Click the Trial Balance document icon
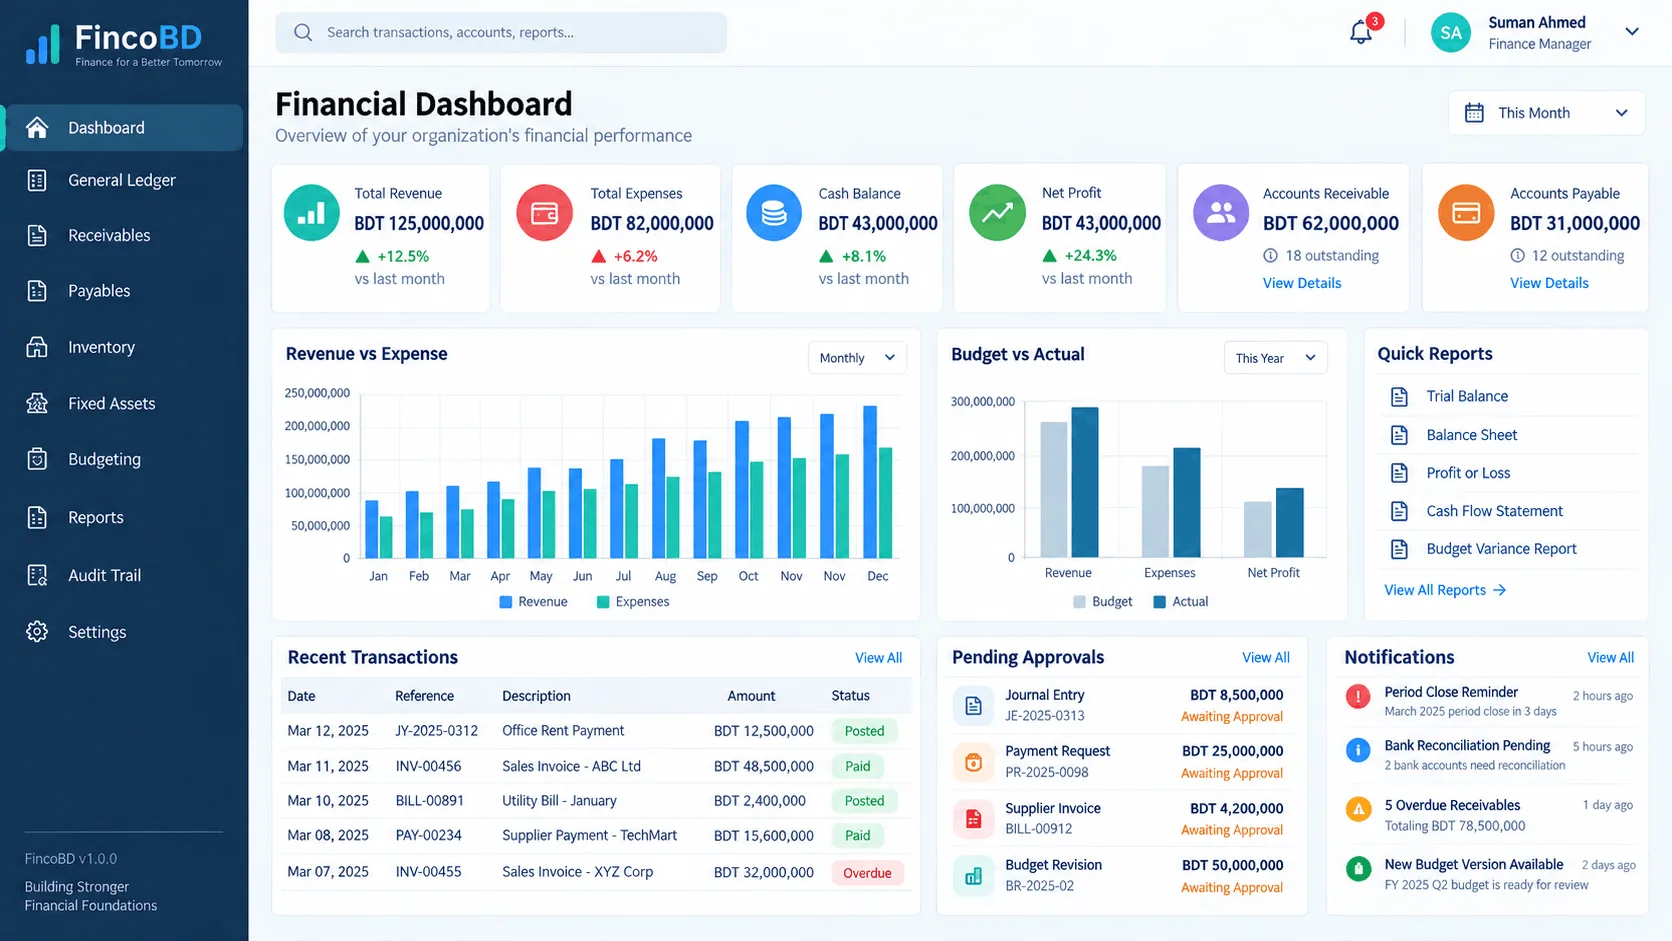The height and width of the screenshot is (941, 1672). [x=1399, y=397]
